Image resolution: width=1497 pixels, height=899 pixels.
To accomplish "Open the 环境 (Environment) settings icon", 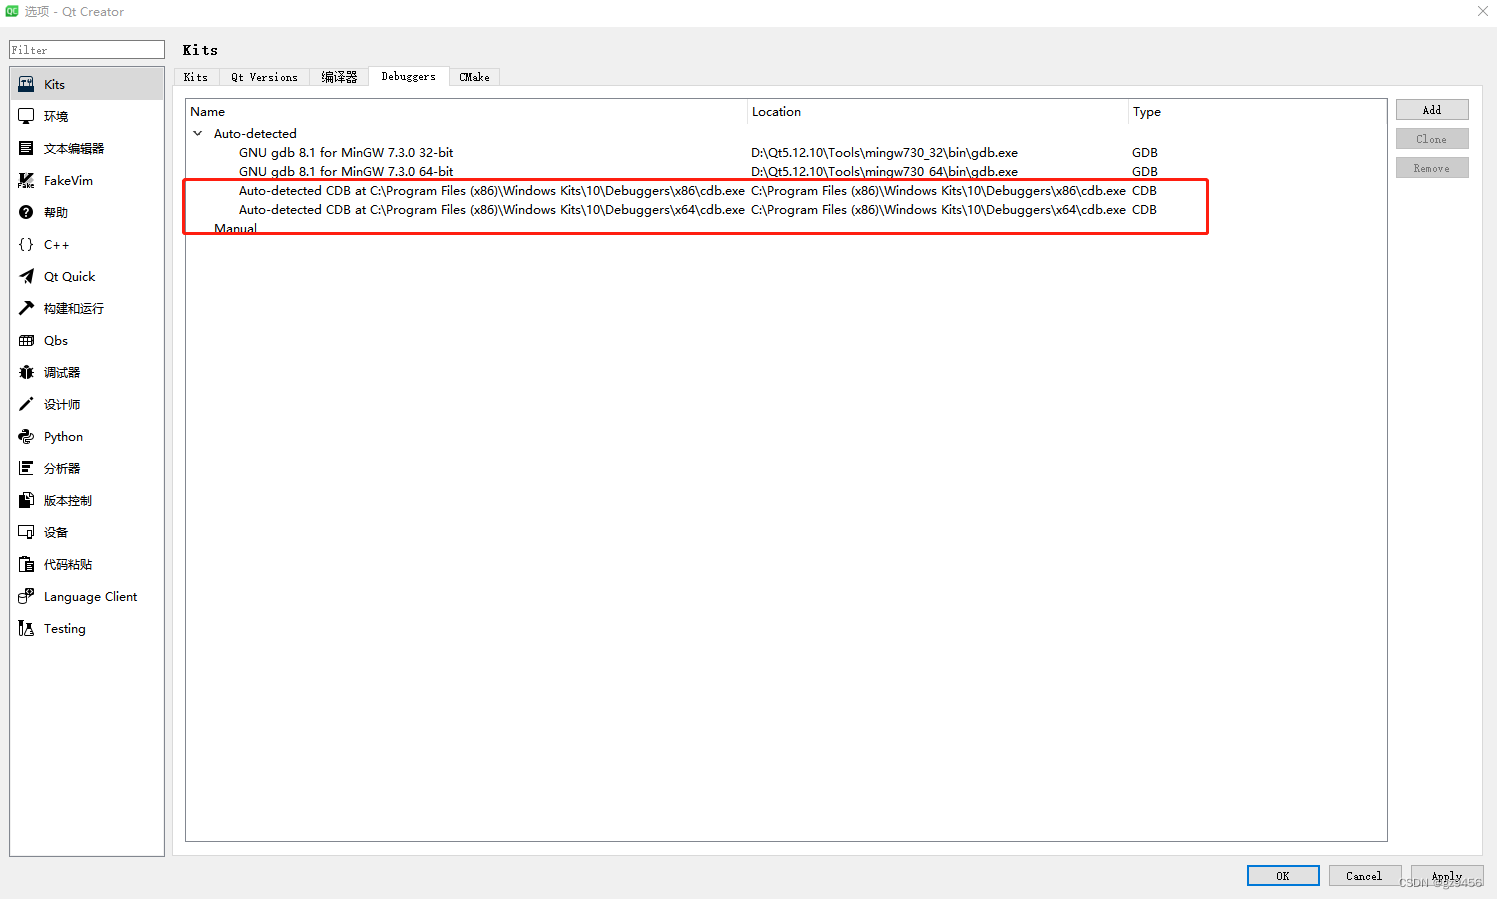I will [x=26, y=116].
